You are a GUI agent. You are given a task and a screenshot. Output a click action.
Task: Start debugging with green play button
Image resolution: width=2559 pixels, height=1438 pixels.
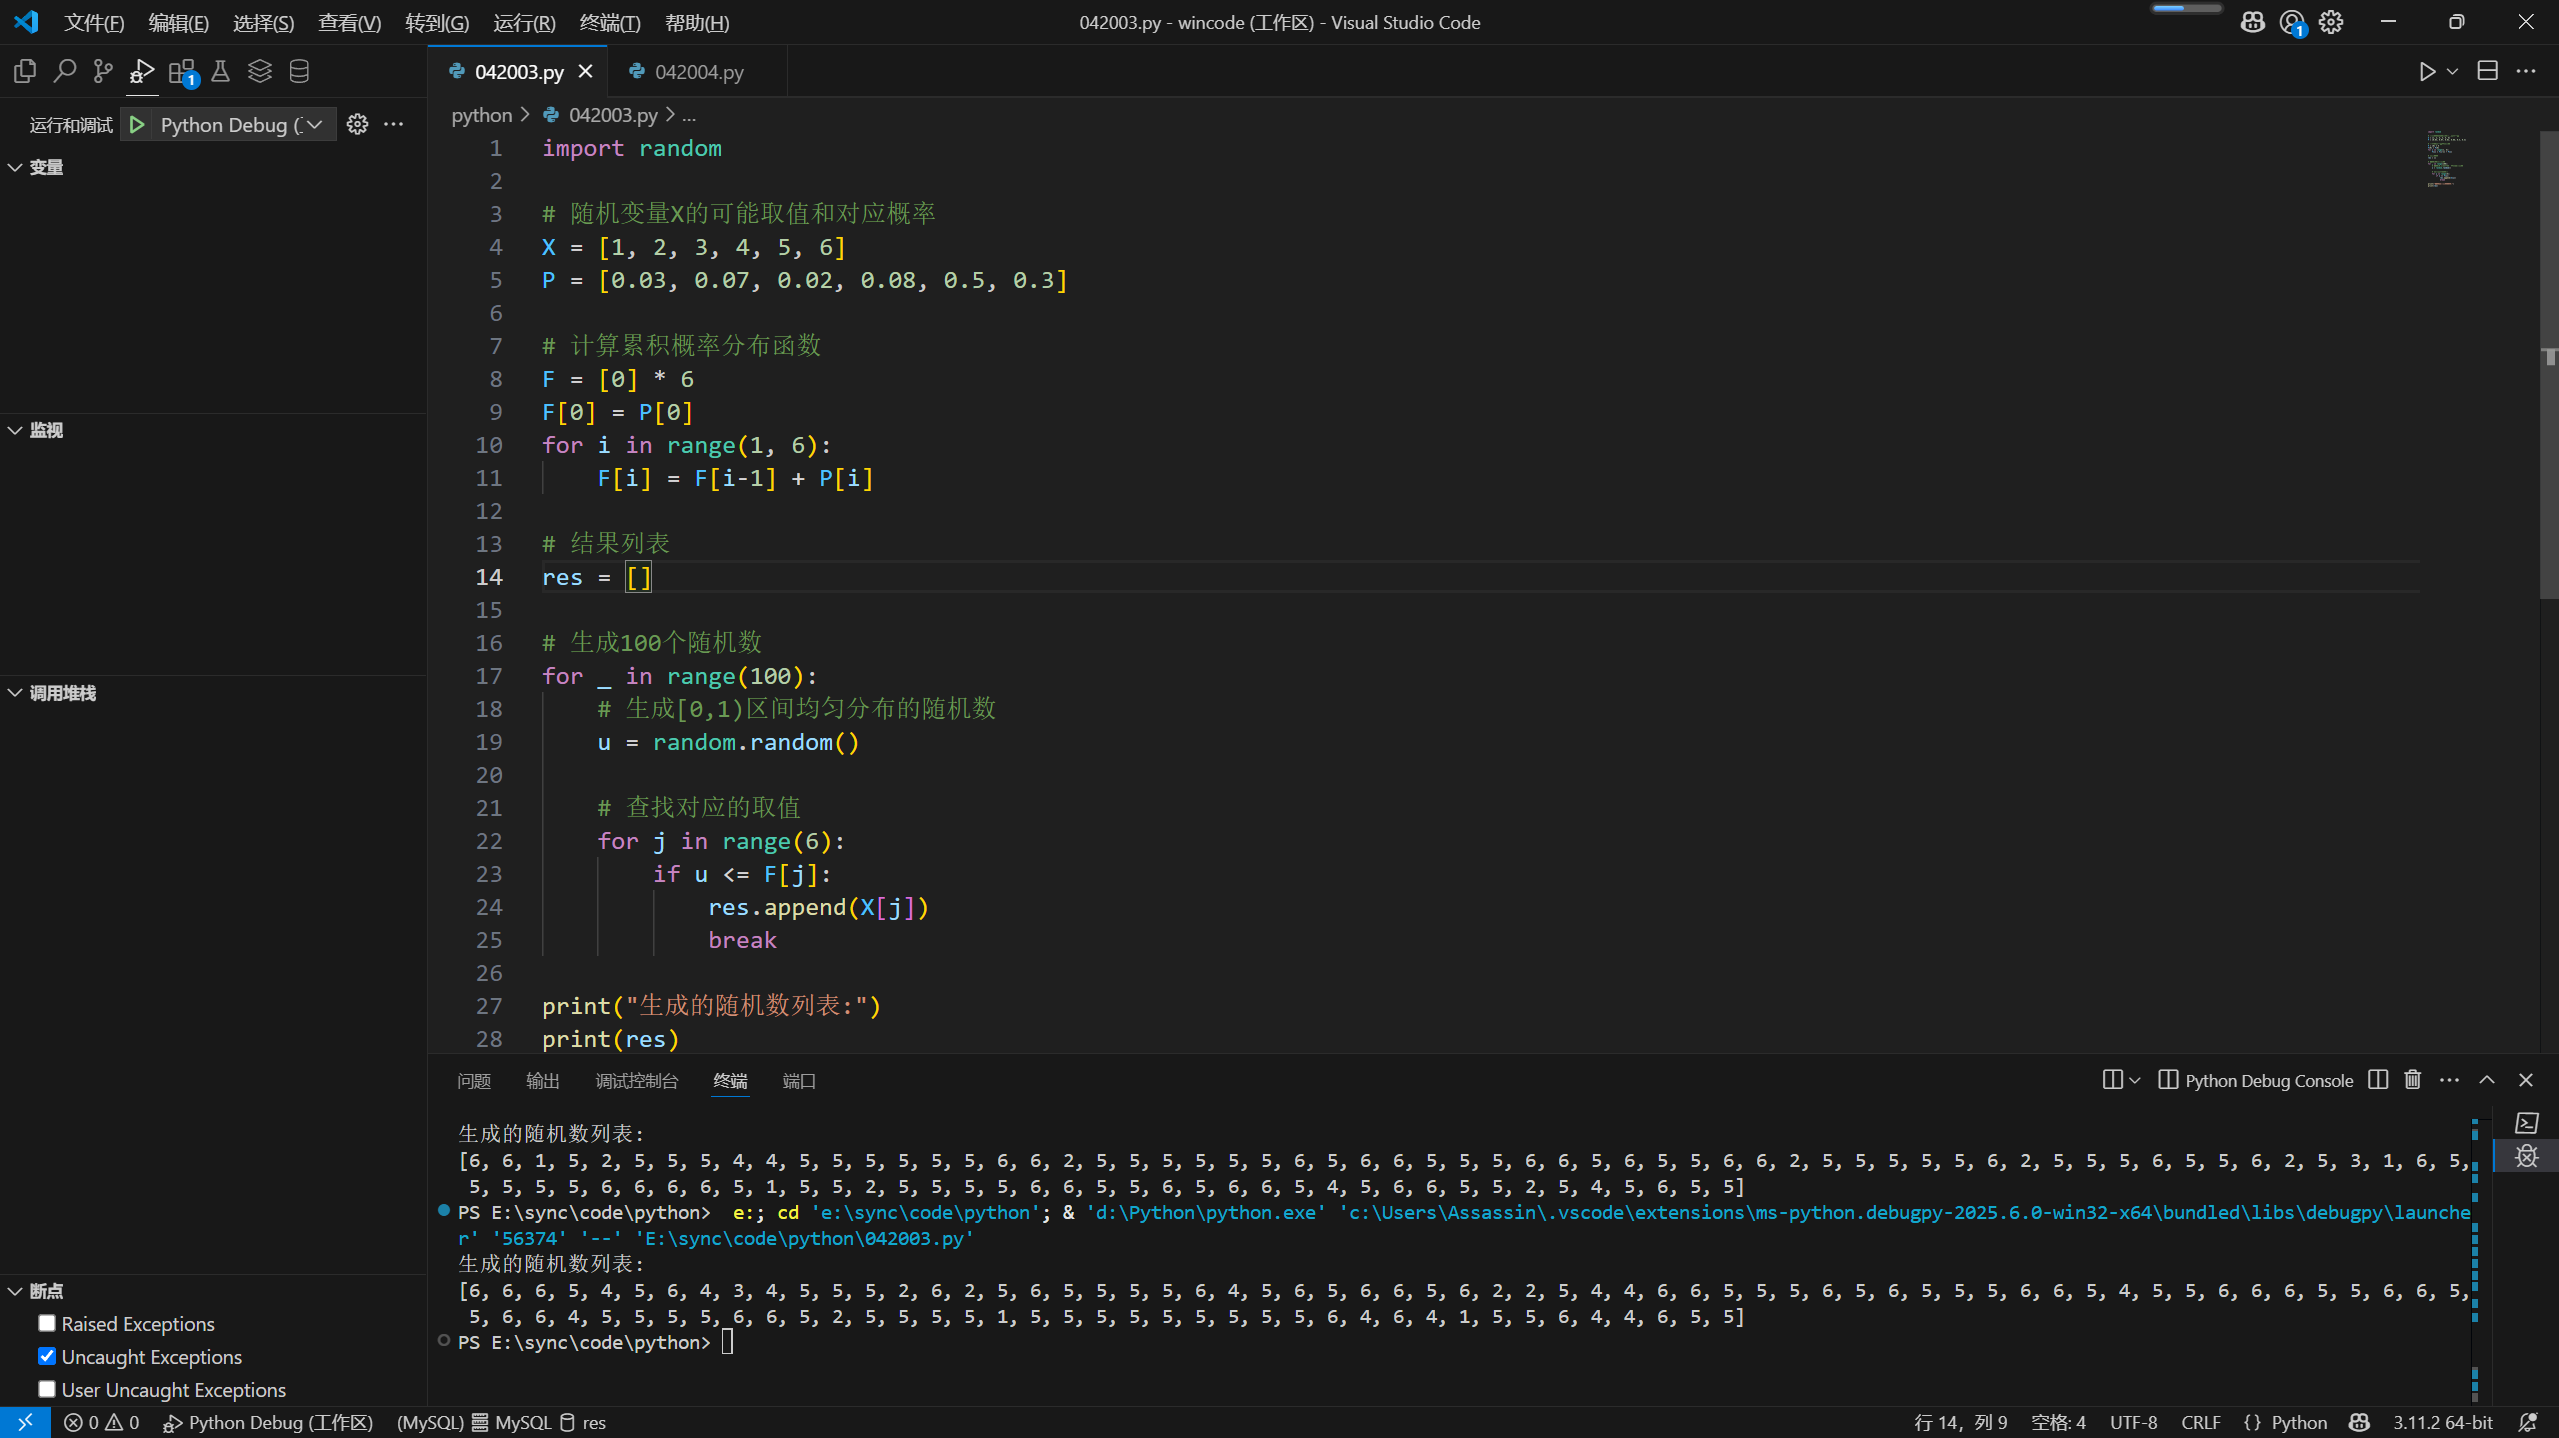click(x=137, y=124)
